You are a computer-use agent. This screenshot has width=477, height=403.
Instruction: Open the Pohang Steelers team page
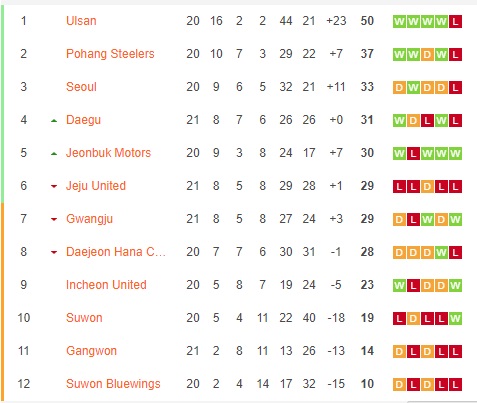pos(110,54)
